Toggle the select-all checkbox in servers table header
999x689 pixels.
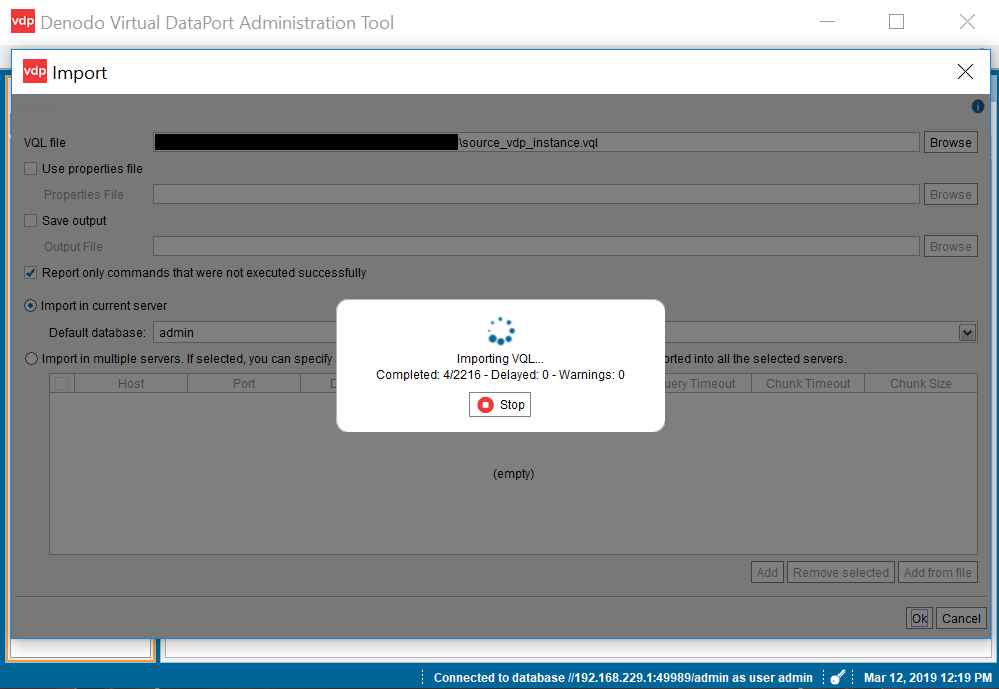[x=62, y=384]
